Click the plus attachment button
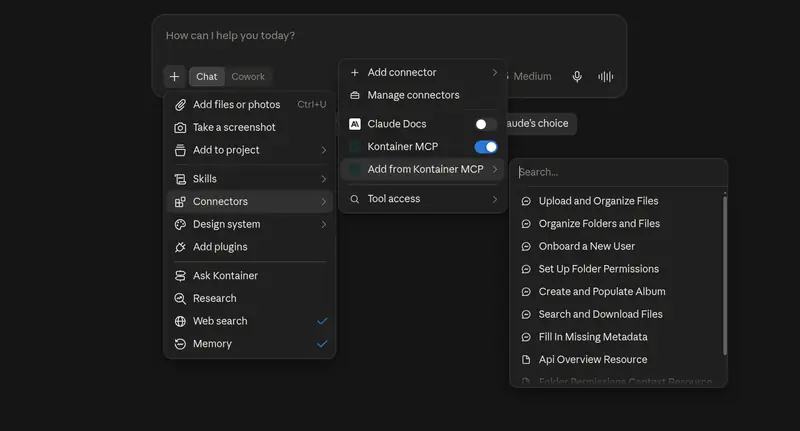The height and width of the screenshot is (431, 800). pos(174,77)
